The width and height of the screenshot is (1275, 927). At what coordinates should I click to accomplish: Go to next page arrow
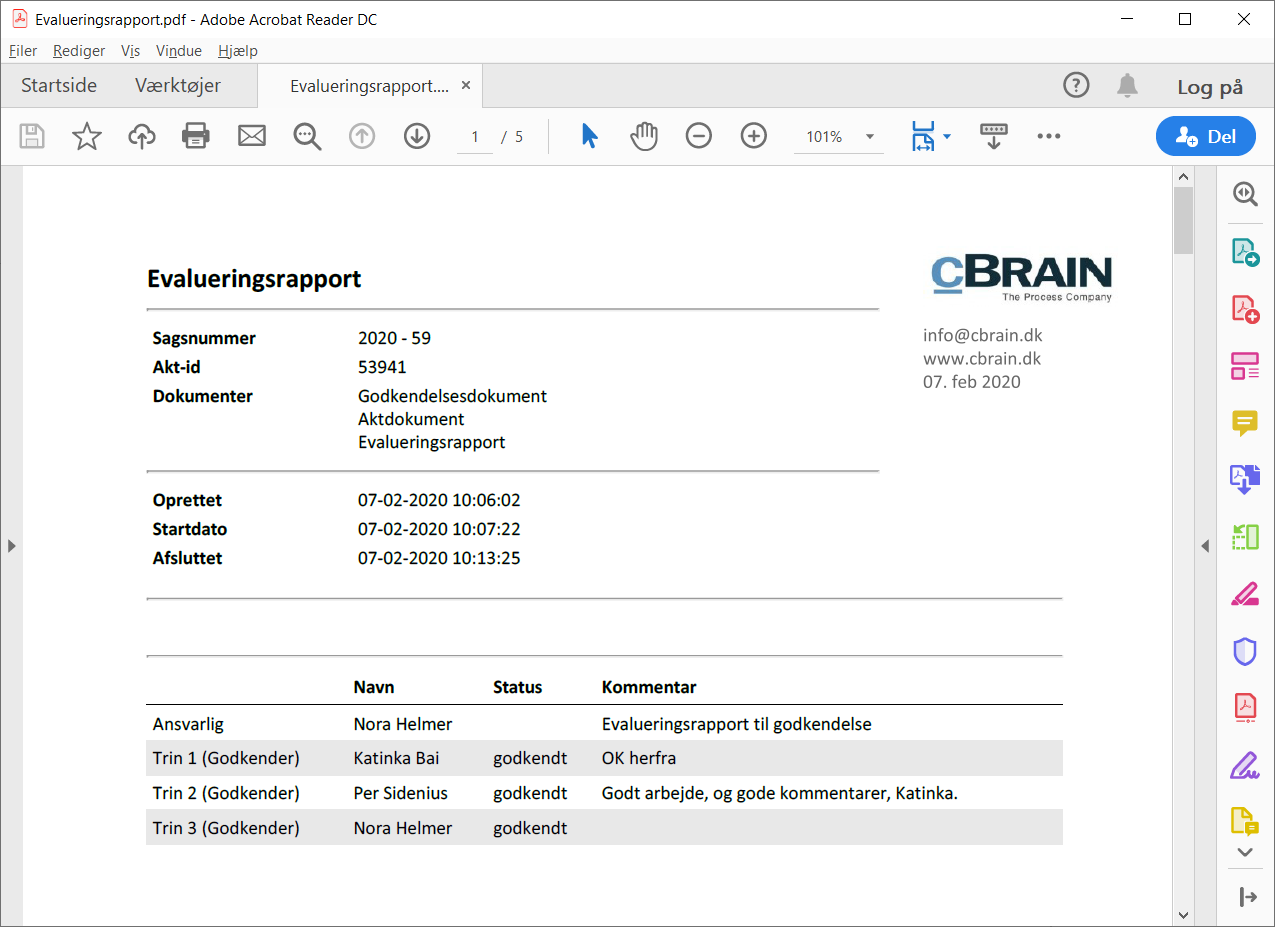coord(417,136)
